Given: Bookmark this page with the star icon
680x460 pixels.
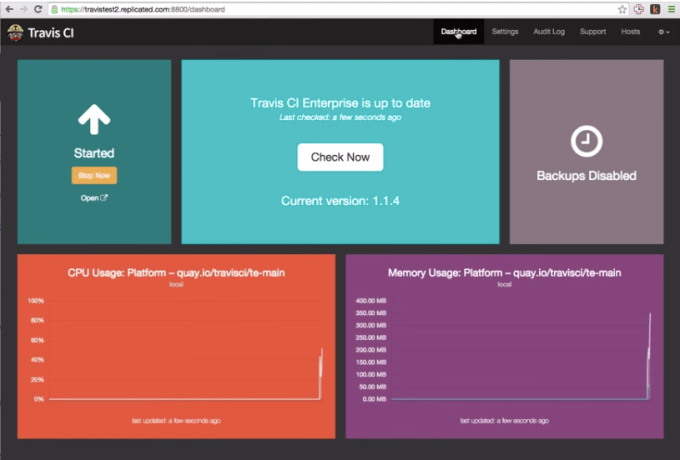Looking at the screenshot, I should click(x=622, y=8).
